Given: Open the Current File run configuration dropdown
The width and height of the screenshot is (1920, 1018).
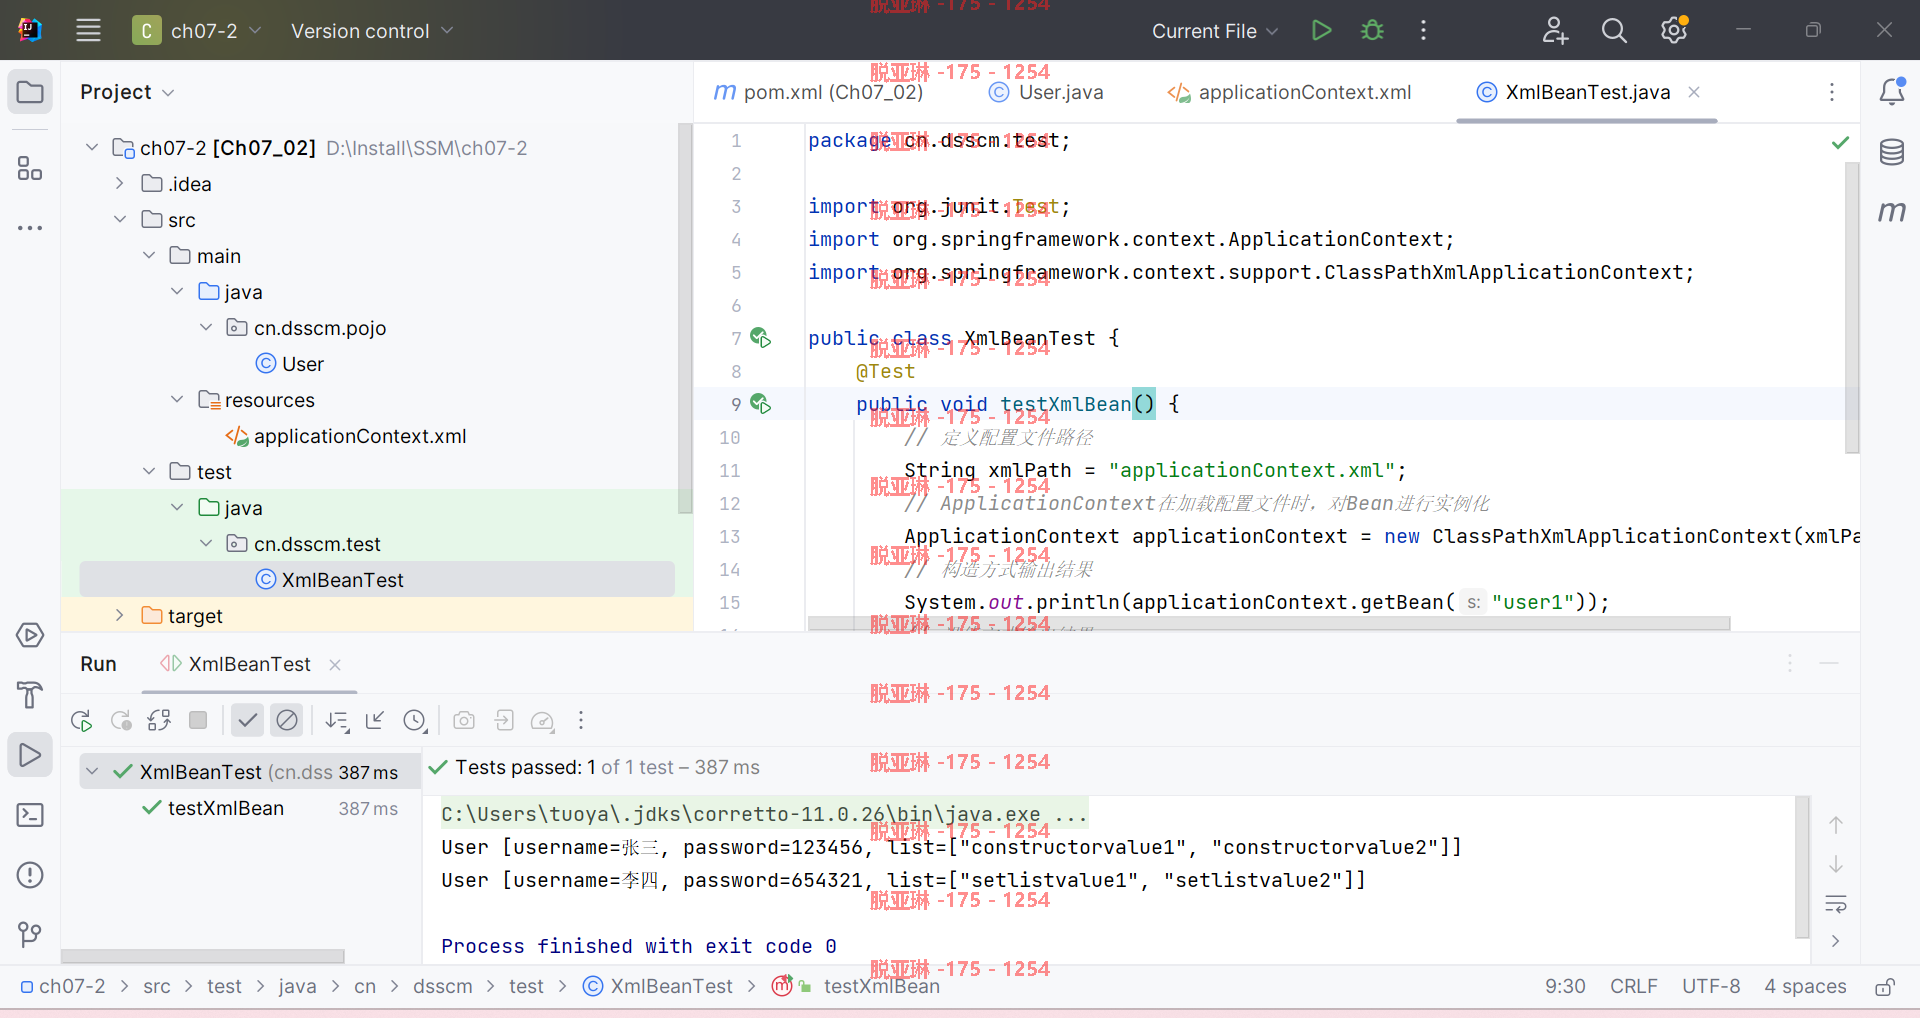Looking at the screenshot, I should coord(1215,31).
